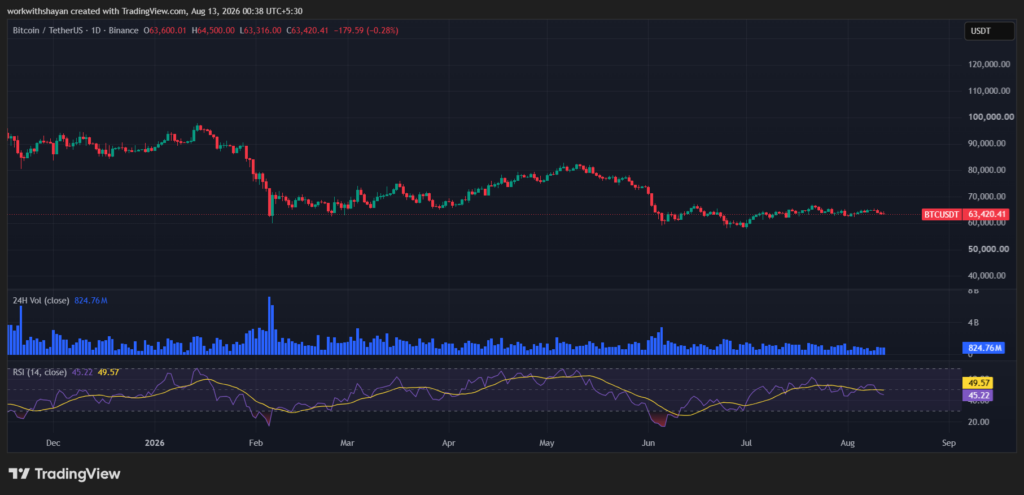Click the 2026 label on time axis
Screen dimensions: 1024x495
155,443
